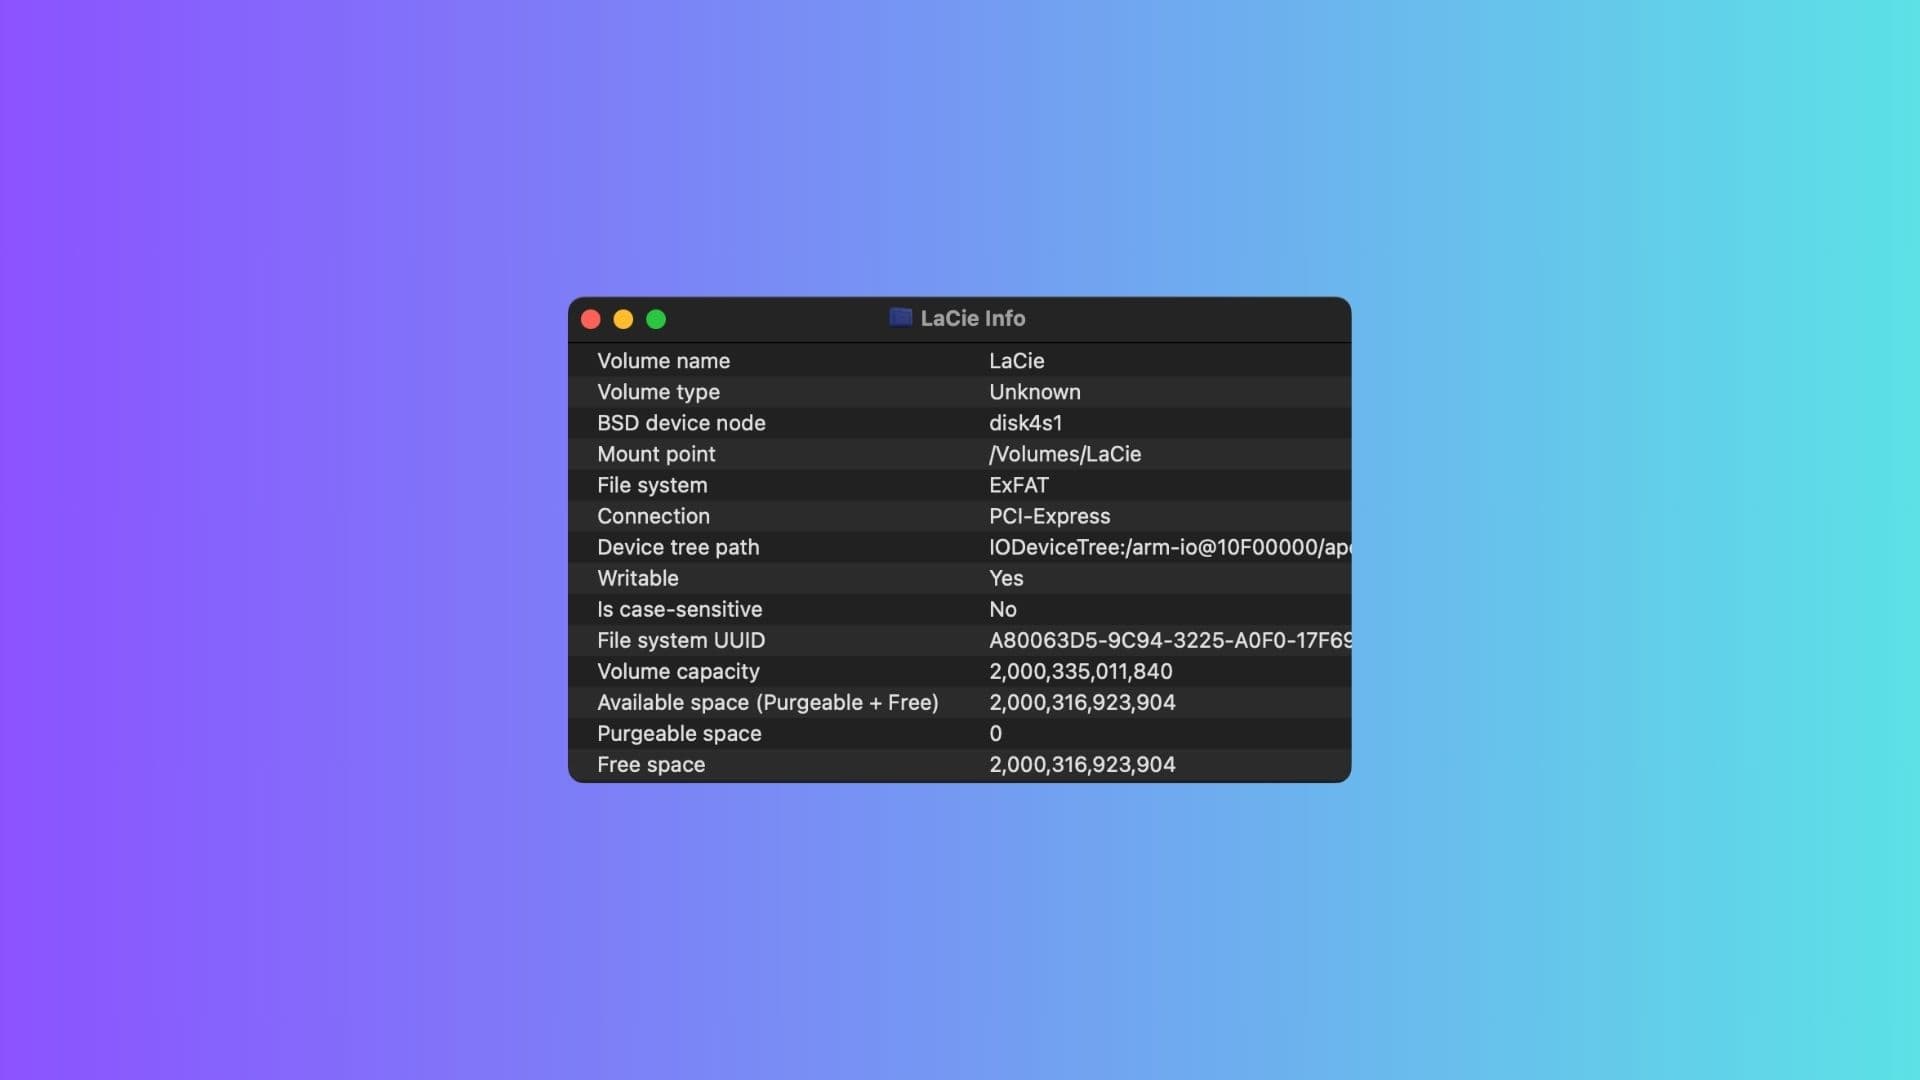The height and width of the screenshot is (1080, 1920).
Task: Click the ExFAT file system value
Action: (x=1018, y=485)
